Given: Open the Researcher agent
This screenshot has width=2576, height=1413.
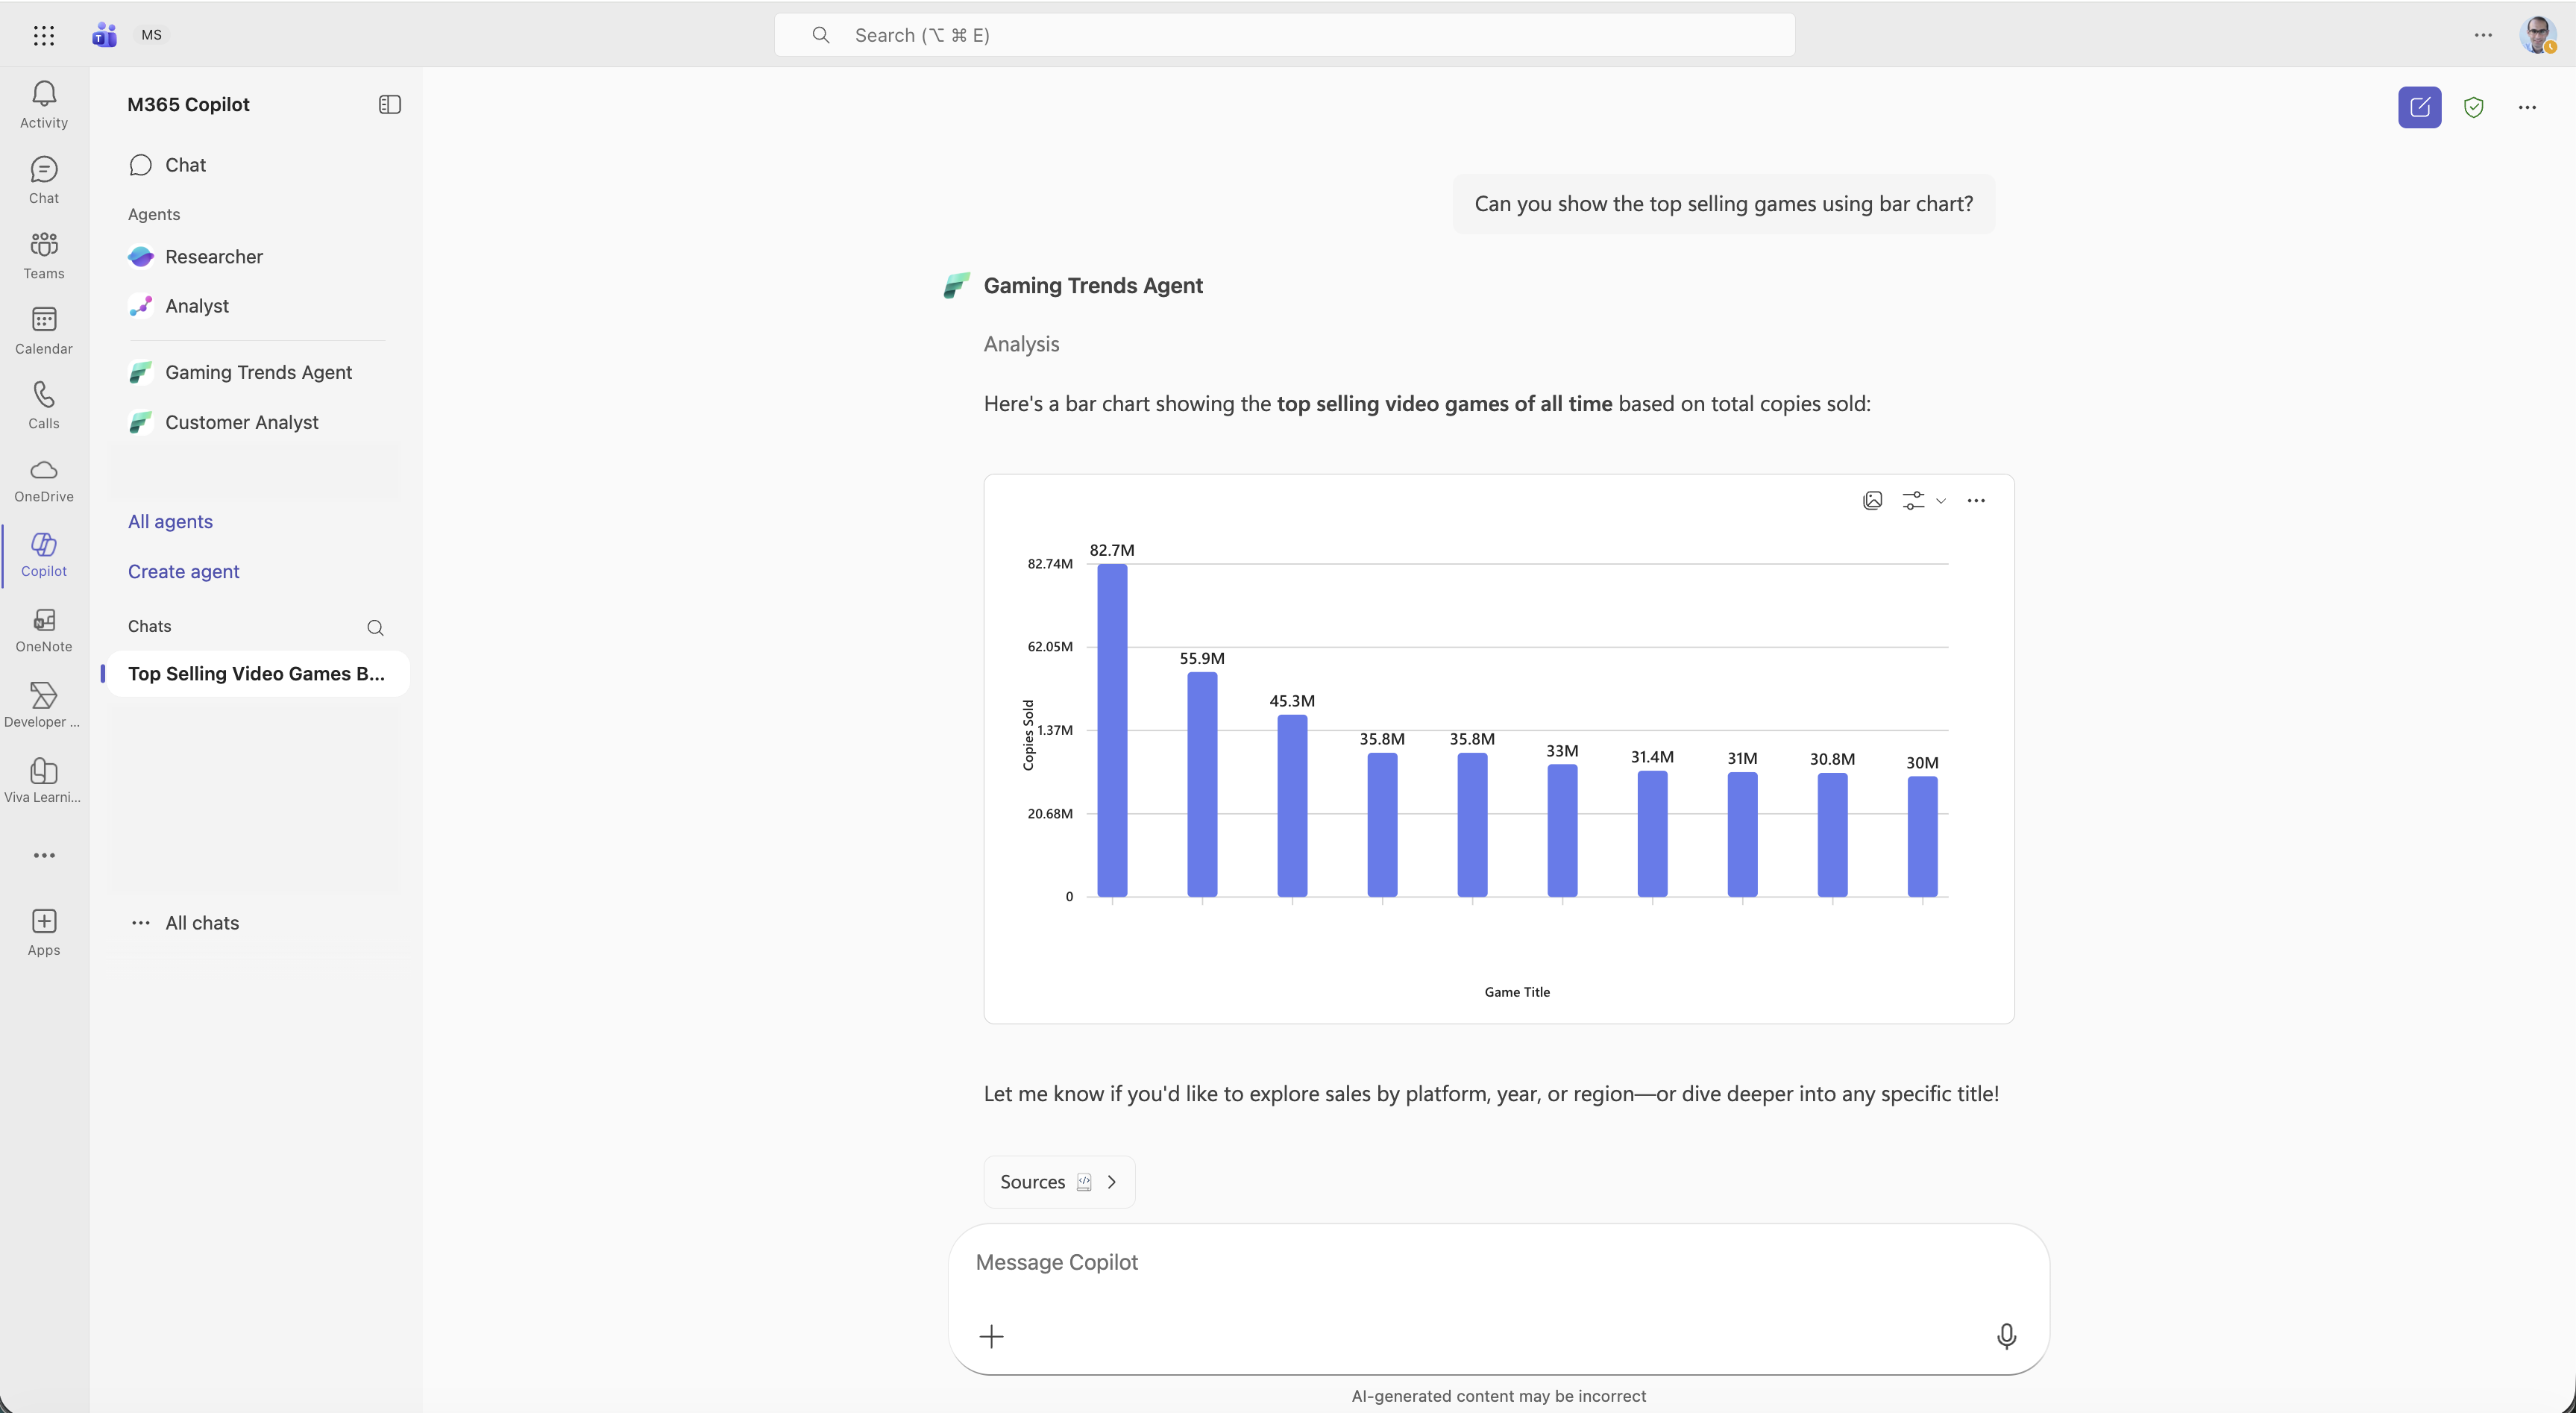Looking at the screenshot, I should tap(214, 256).
